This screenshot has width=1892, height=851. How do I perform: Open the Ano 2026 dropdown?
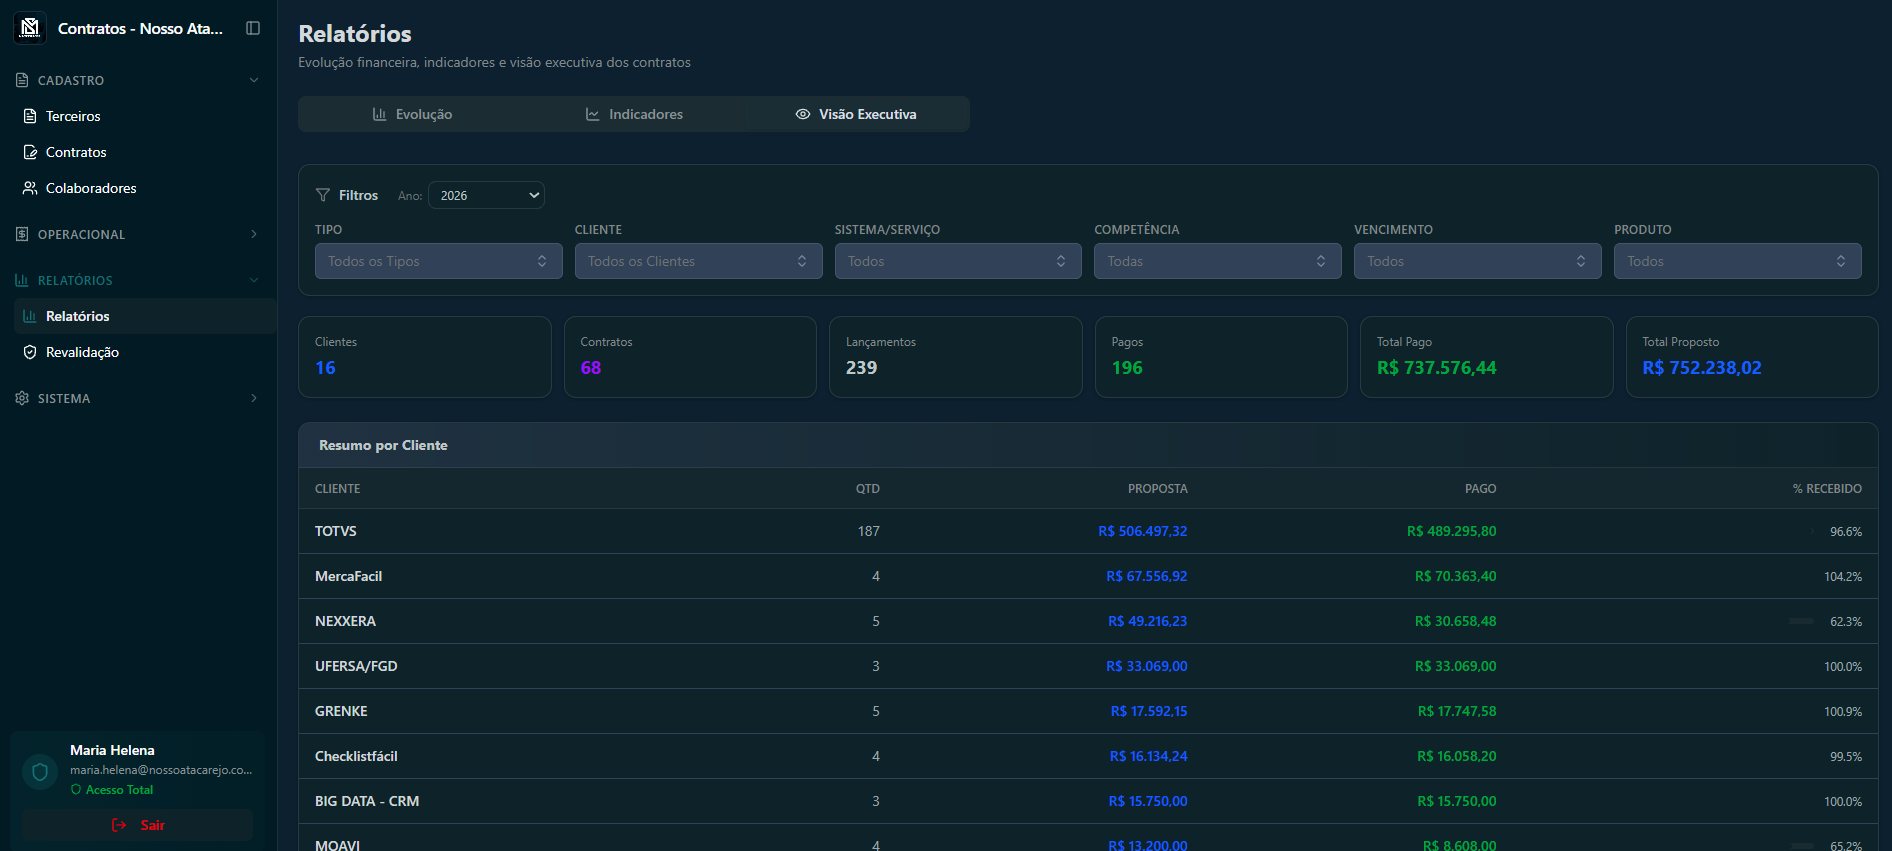(x=486, y=195)
